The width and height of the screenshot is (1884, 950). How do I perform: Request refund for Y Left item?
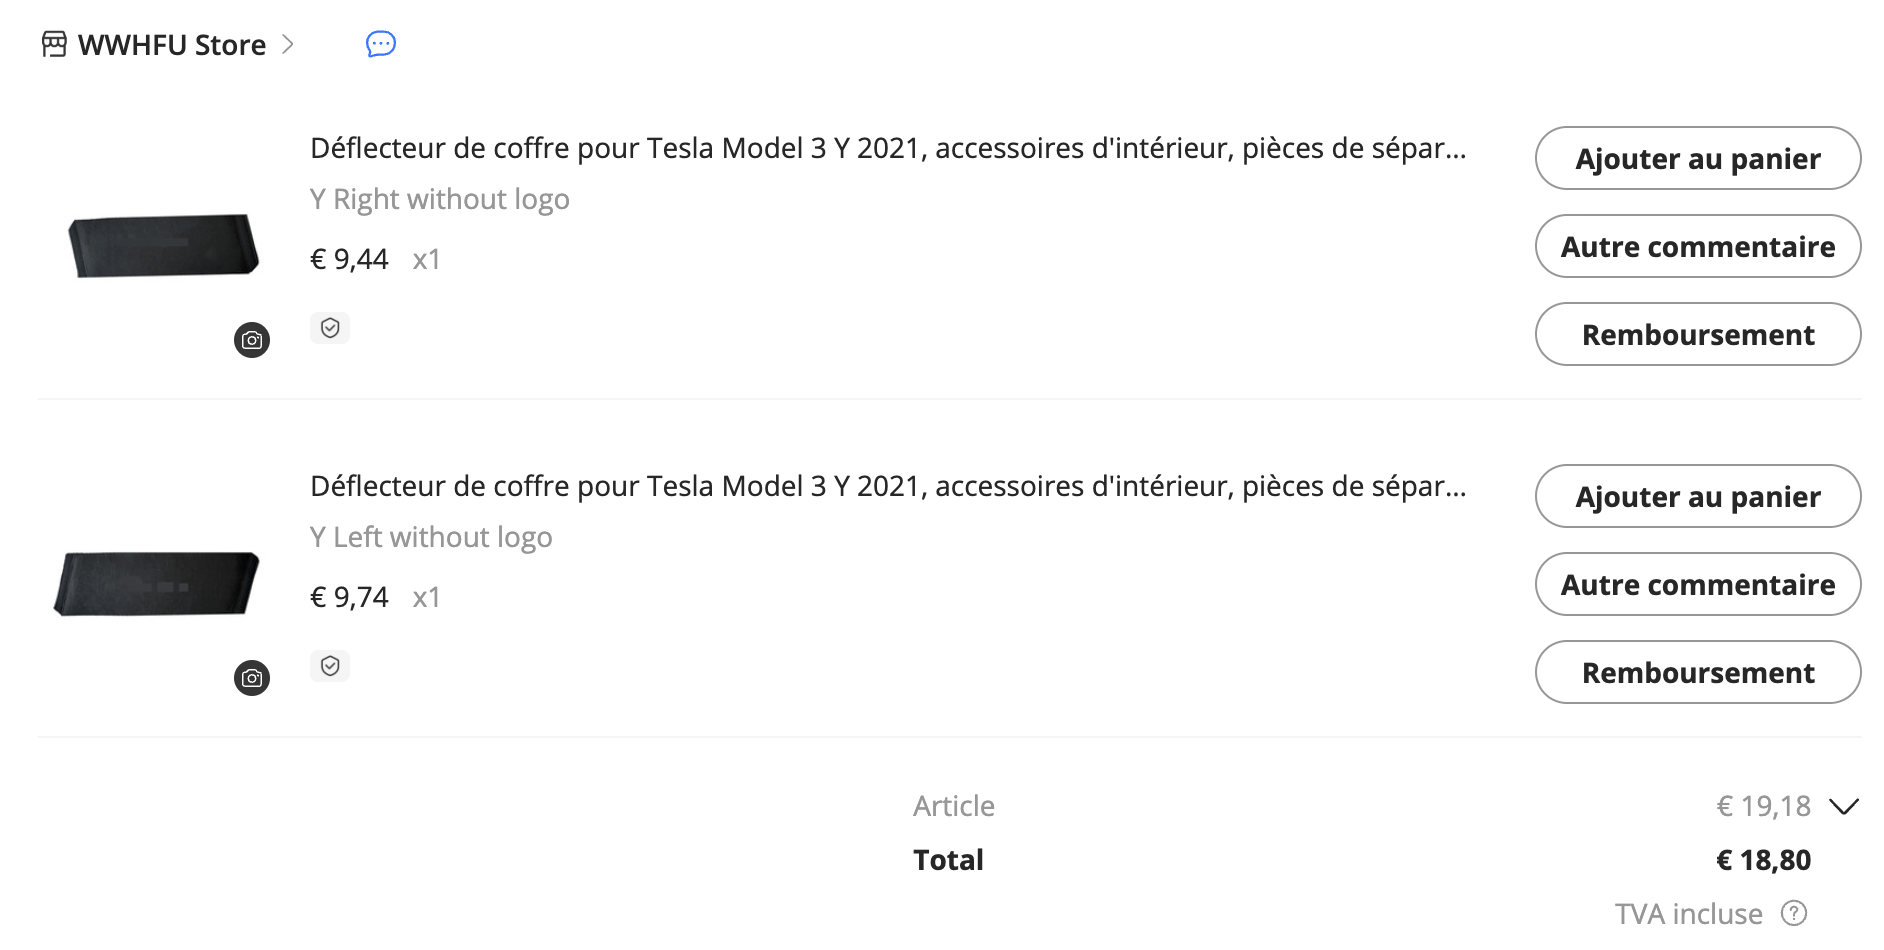1697,672
